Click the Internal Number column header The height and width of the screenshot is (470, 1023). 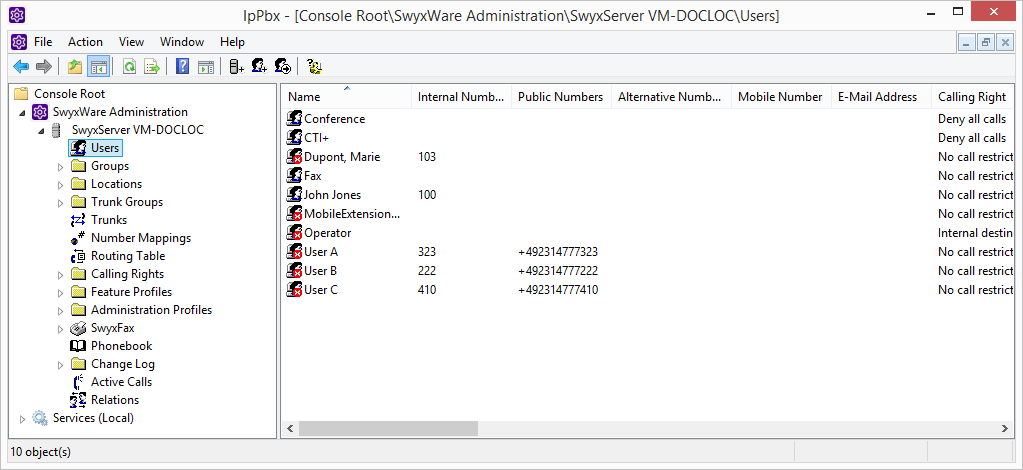tap(460, 97)
